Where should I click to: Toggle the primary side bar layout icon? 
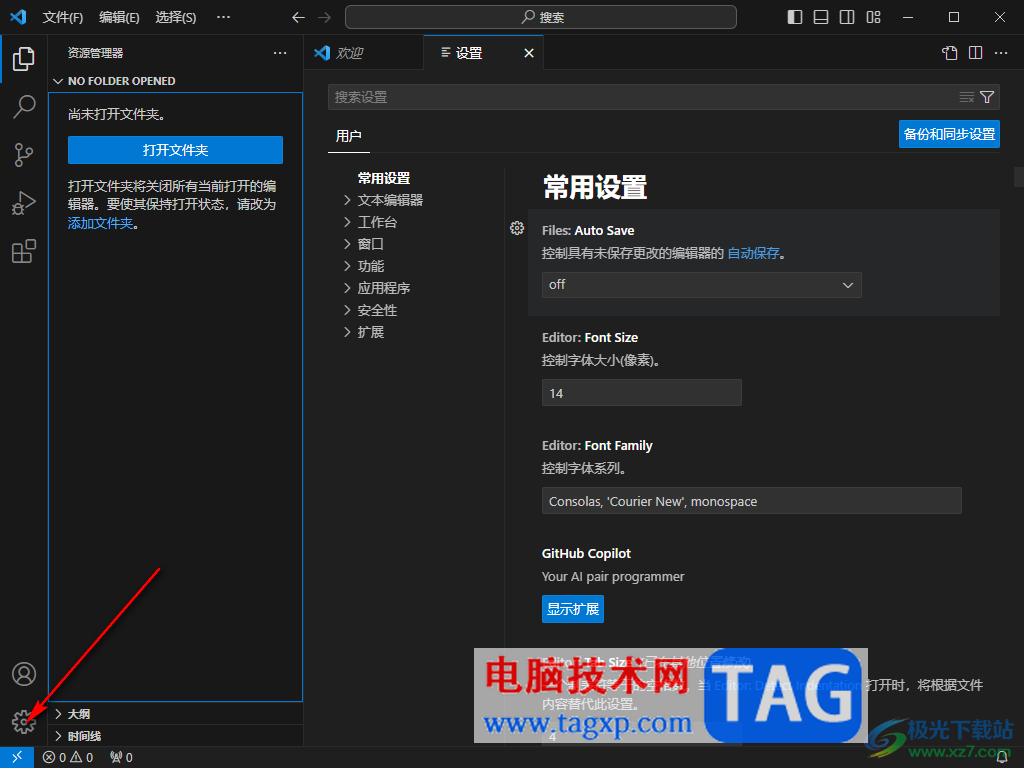795,17
